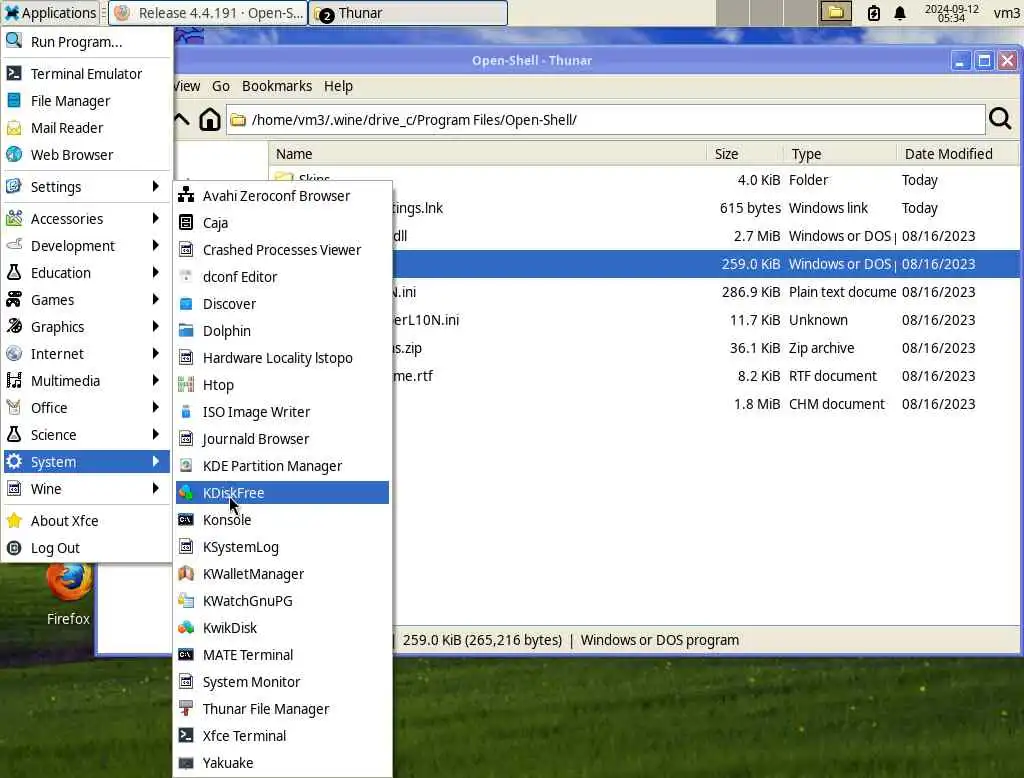Click the Applications menu button

click(51, 13)
